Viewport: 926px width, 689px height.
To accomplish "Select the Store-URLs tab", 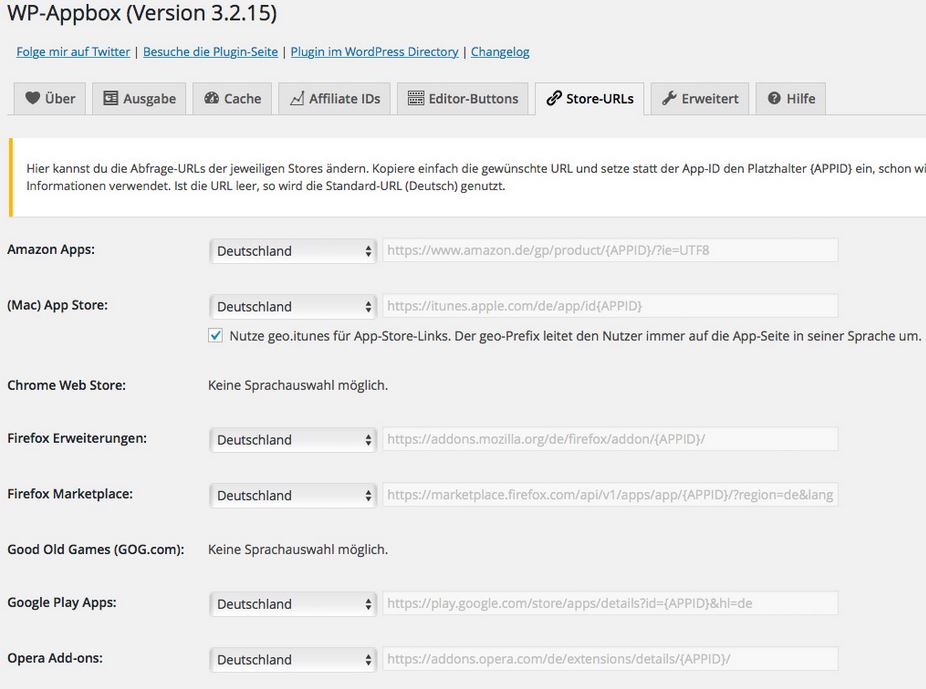I will tap(589, 99).
